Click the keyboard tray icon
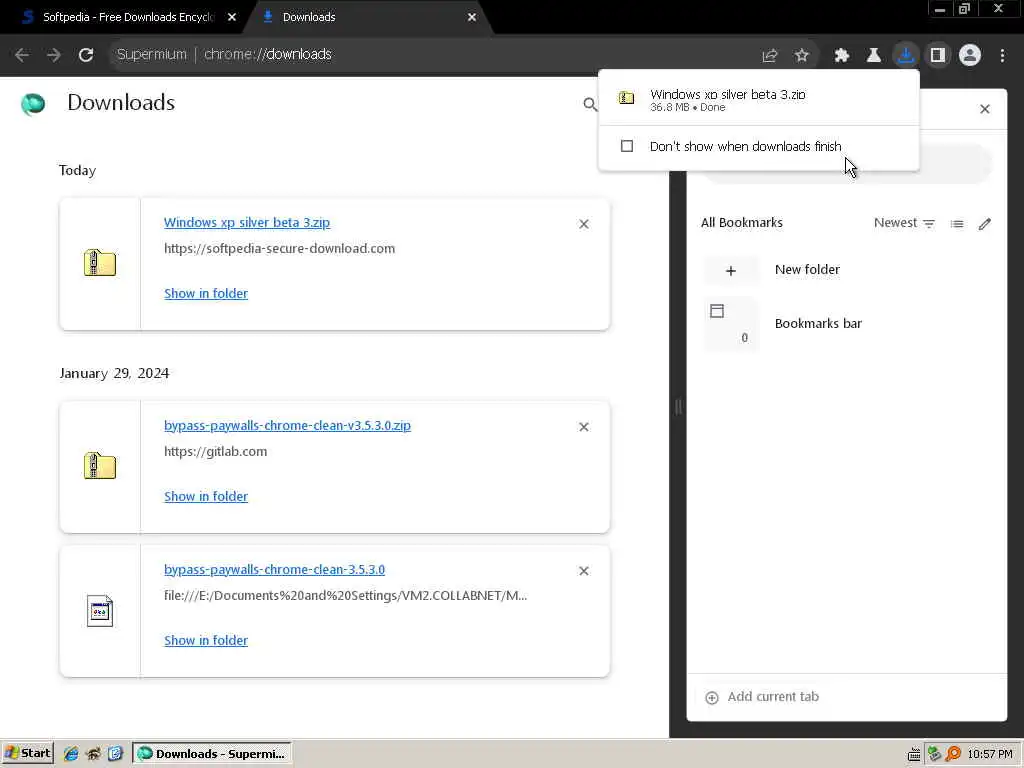This screenshot has width=1024, height=768. (914, 755)
